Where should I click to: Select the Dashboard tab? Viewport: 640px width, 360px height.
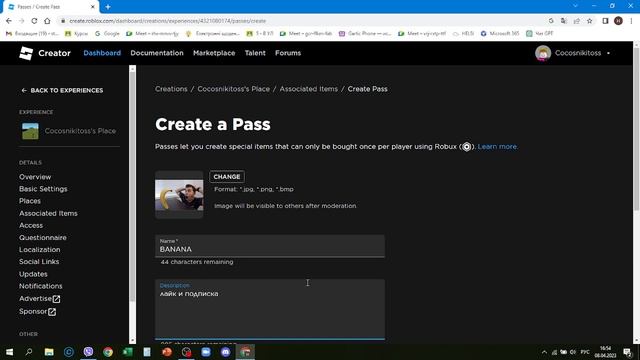coord(102,53)
